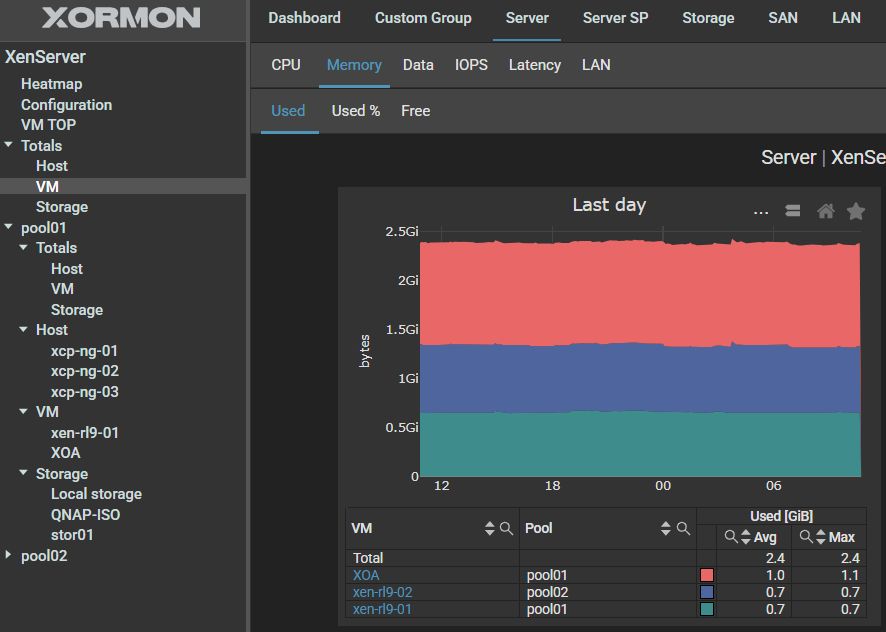
Task: Click the star favorite icon on the chart
Action: 856,211
